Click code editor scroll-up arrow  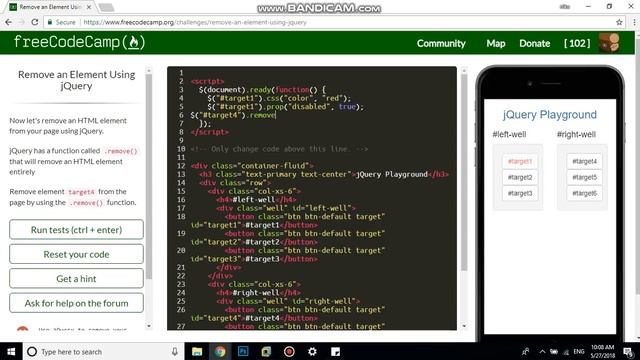(x=464, y=71)
